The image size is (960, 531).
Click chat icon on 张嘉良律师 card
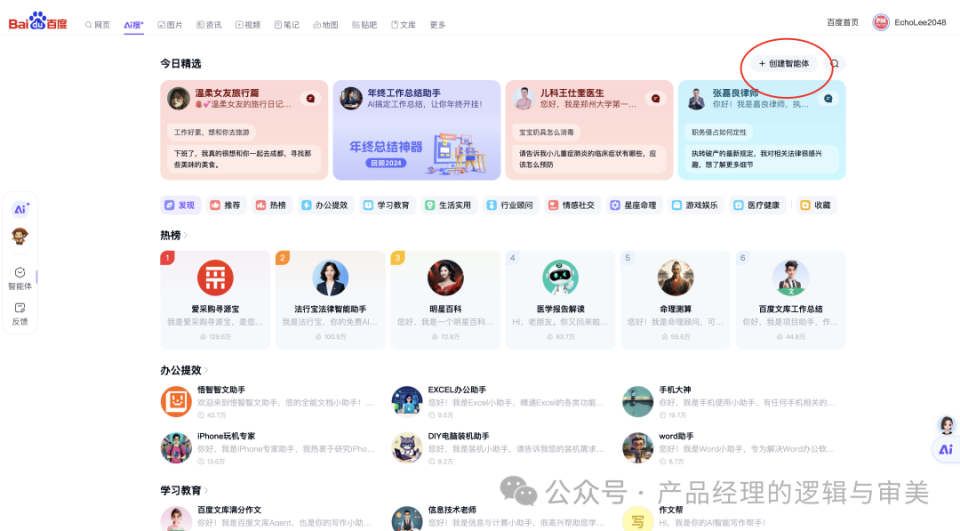tap(828, 99)
